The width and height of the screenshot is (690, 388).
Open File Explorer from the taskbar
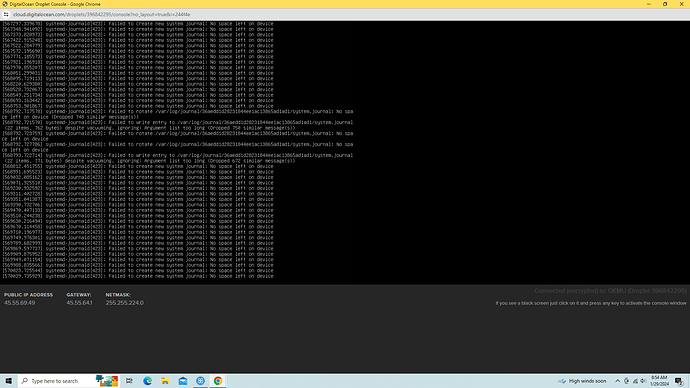coord(165,381)
